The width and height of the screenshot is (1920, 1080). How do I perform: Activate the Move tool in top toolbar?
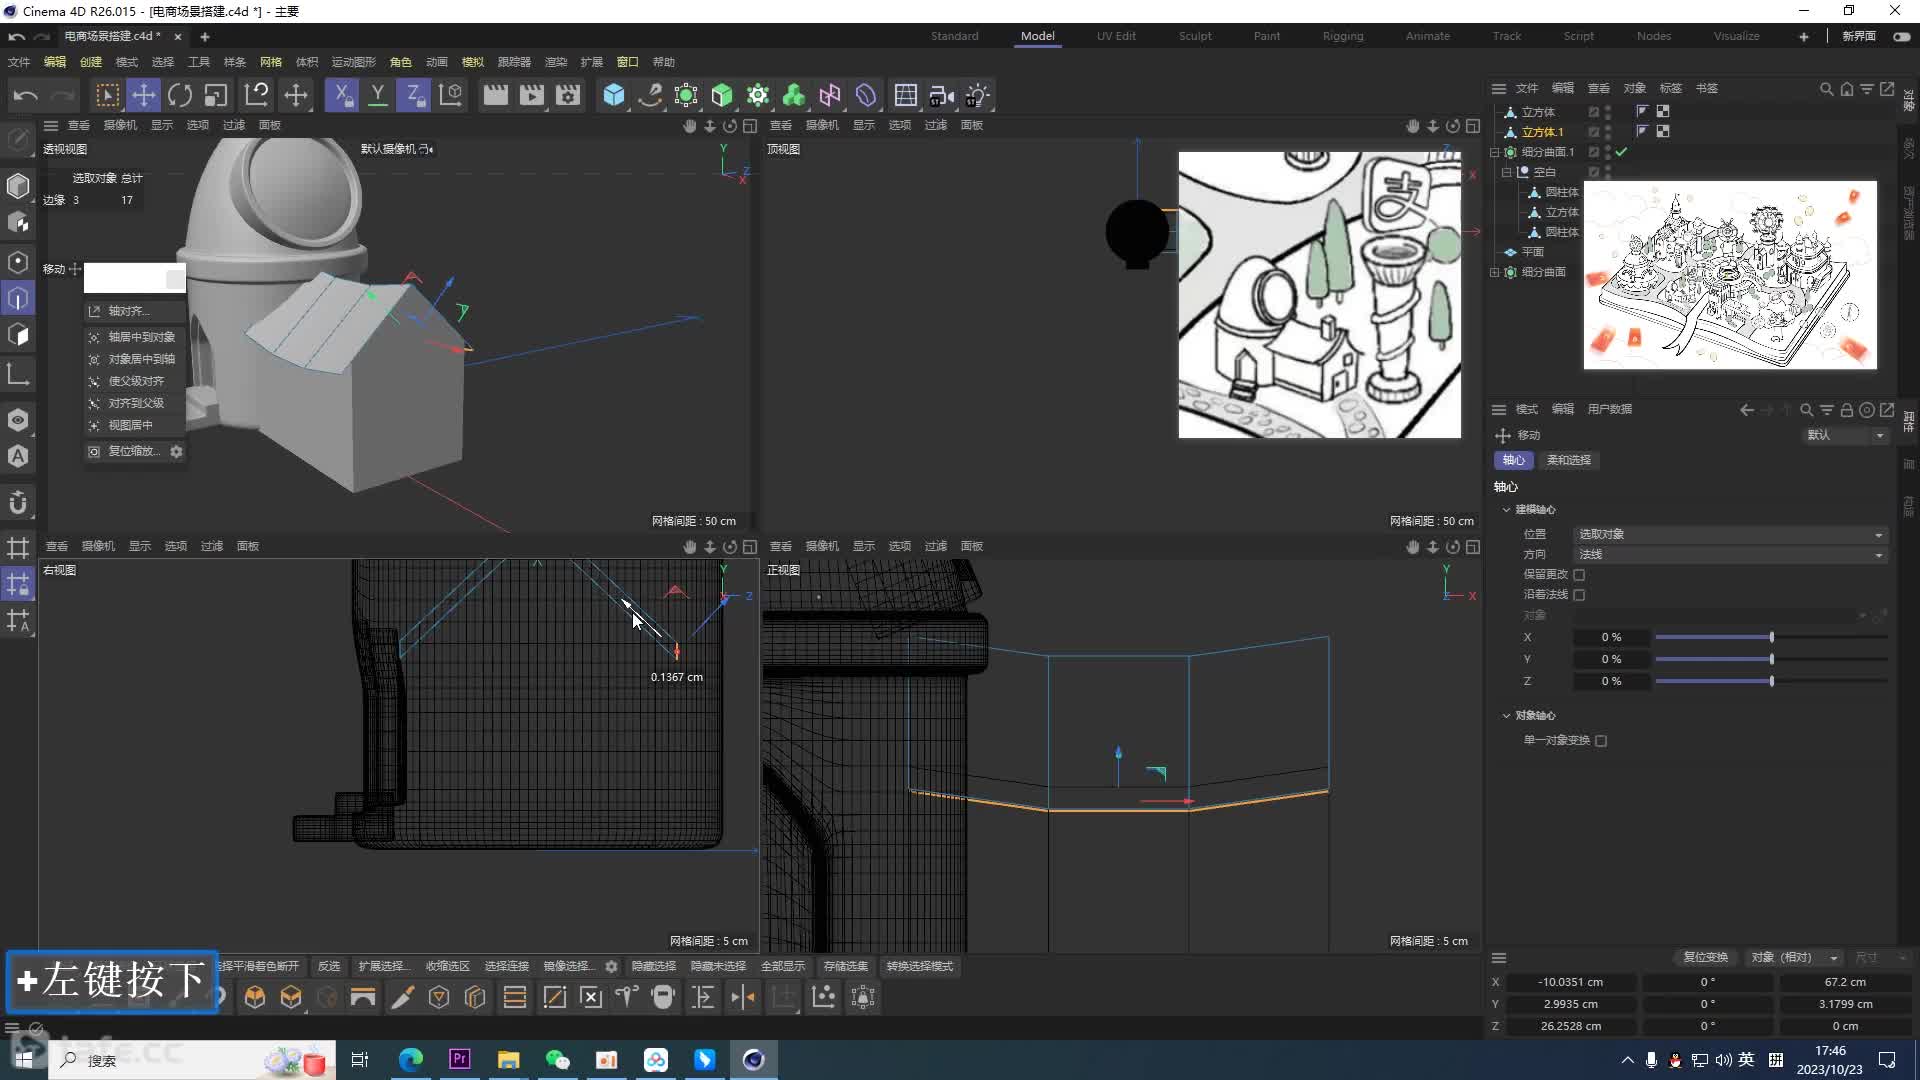point(143,96)
